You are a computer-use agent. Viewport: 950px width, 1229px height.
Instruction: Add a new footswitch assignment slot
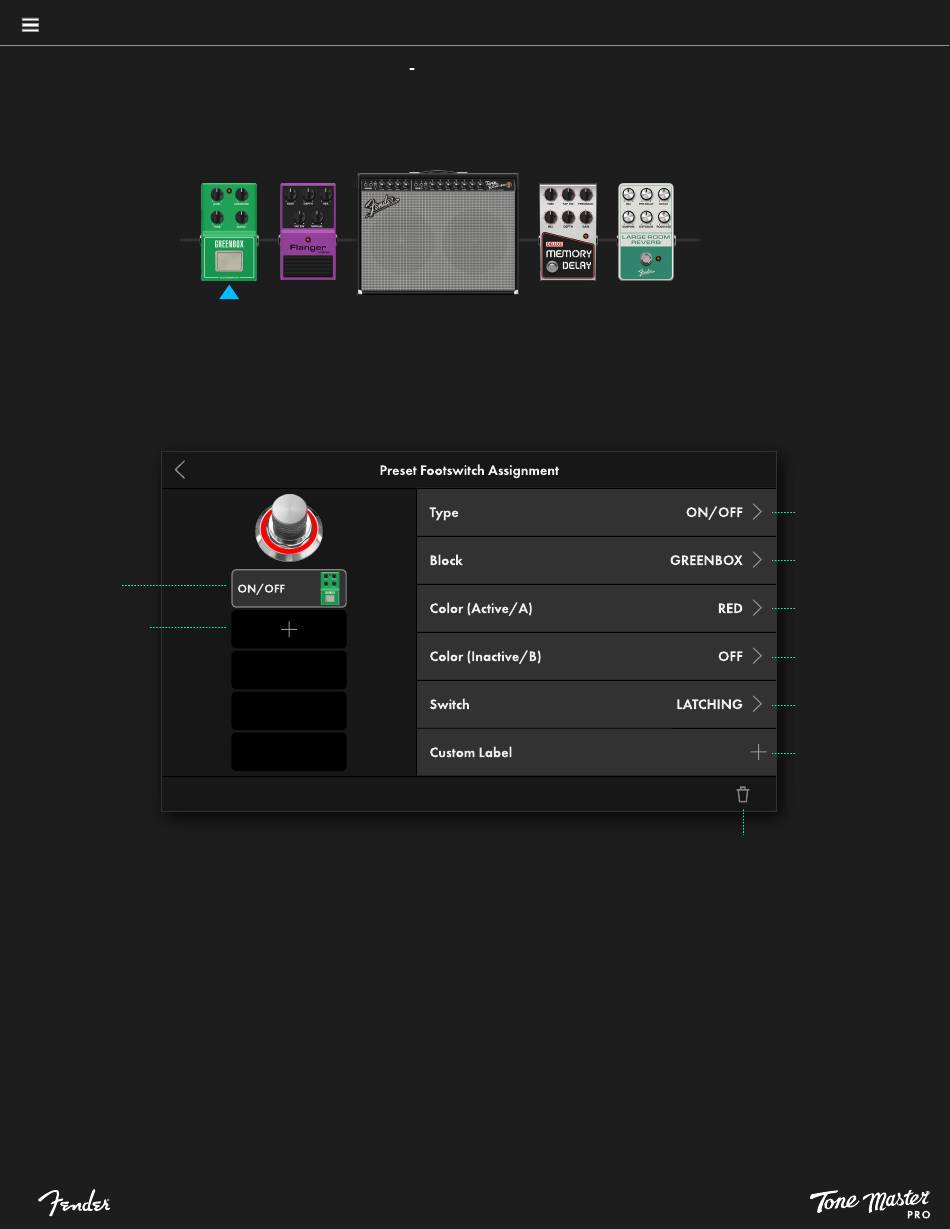(289, 630)
